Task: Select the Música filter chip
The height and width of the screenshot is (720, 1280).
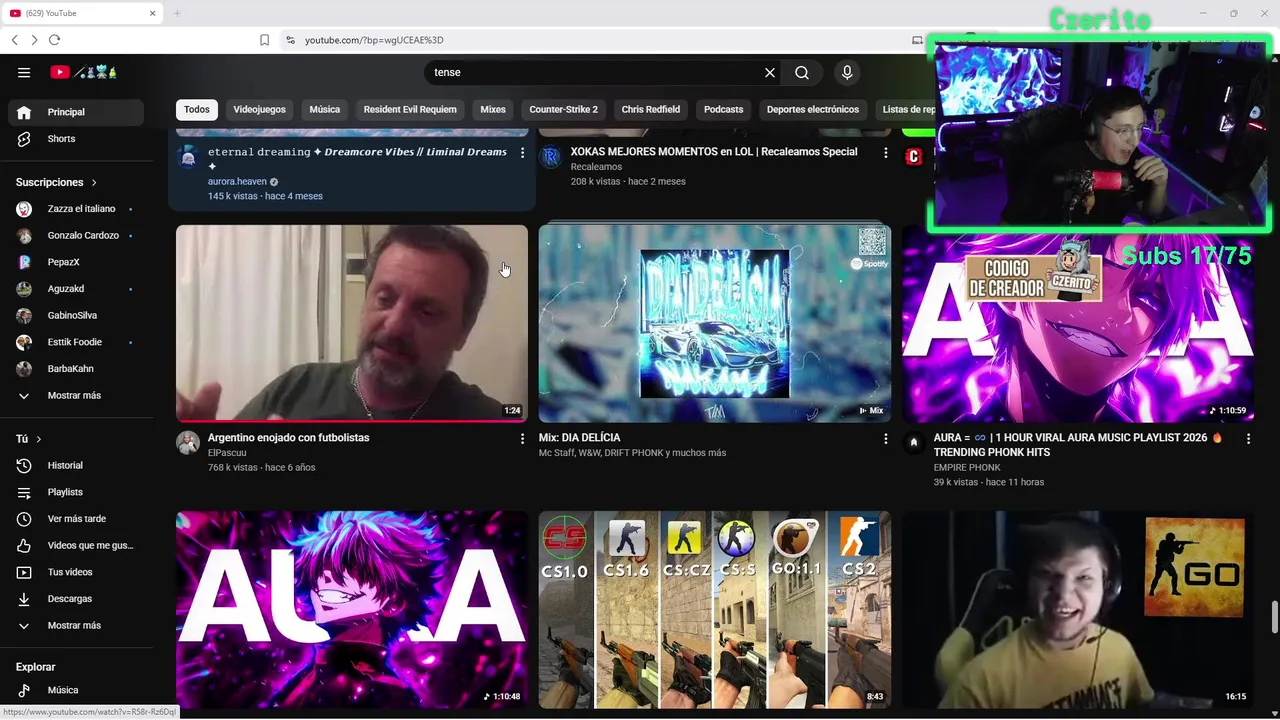Action: (324, 109)
